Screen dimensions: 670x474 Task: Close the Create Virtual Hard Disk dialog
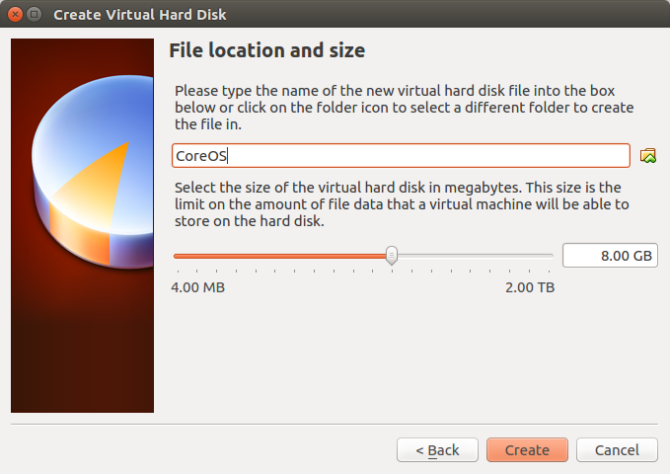tap(15, 15)
